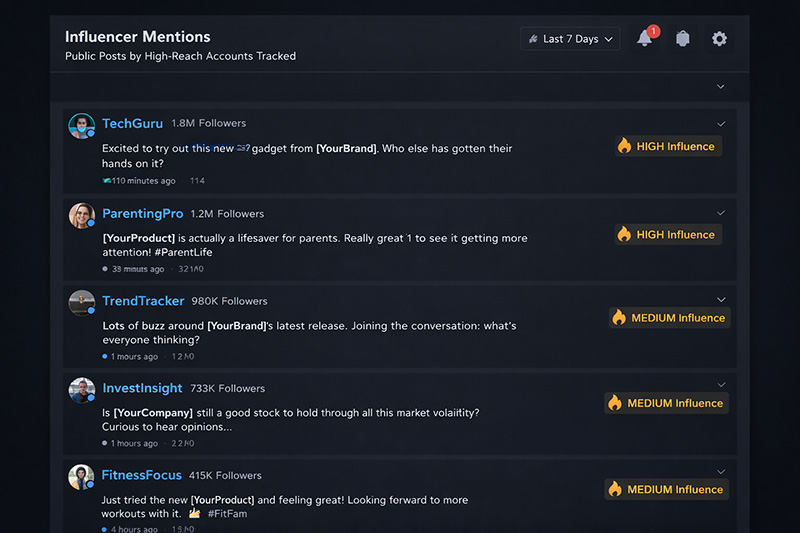Image resolution: width=800 pixels, height=533 pixels.
Task: Click TrendTracker's profile avatar
Action: [x=81, y=302]
